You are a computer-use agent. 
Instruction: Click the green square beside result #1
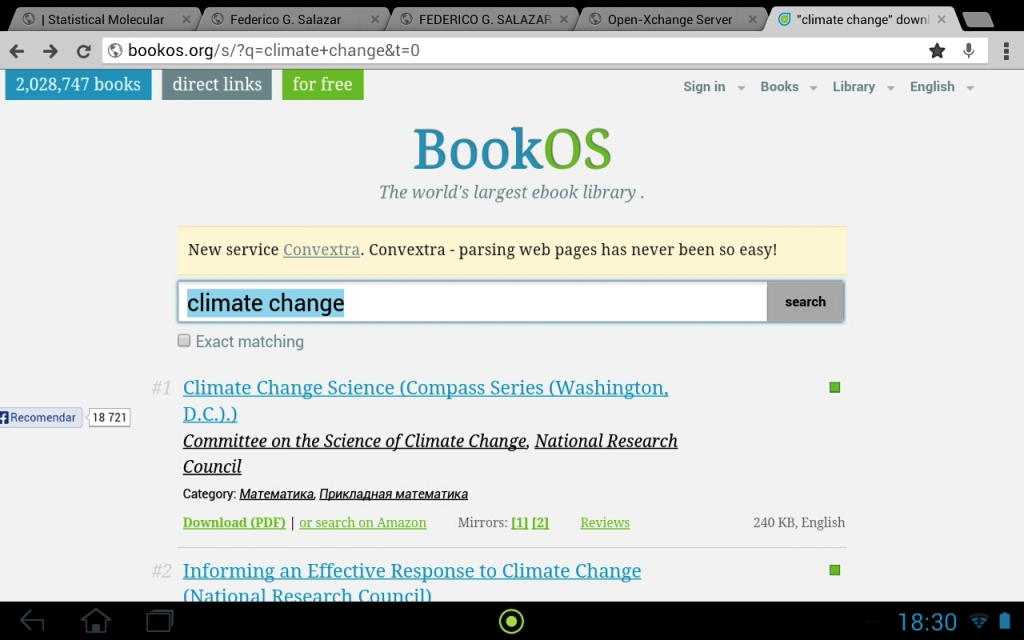pyautogui.click(x=835, y=387)
